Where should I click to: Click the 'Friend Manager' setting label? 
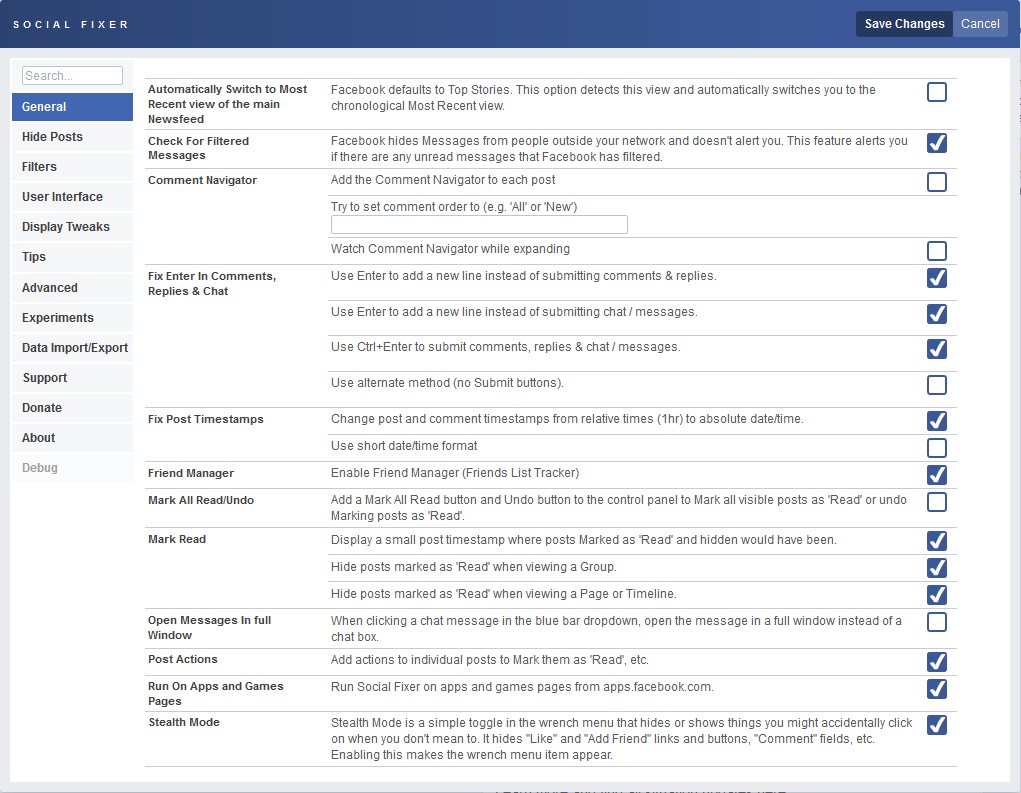(191, 473)
